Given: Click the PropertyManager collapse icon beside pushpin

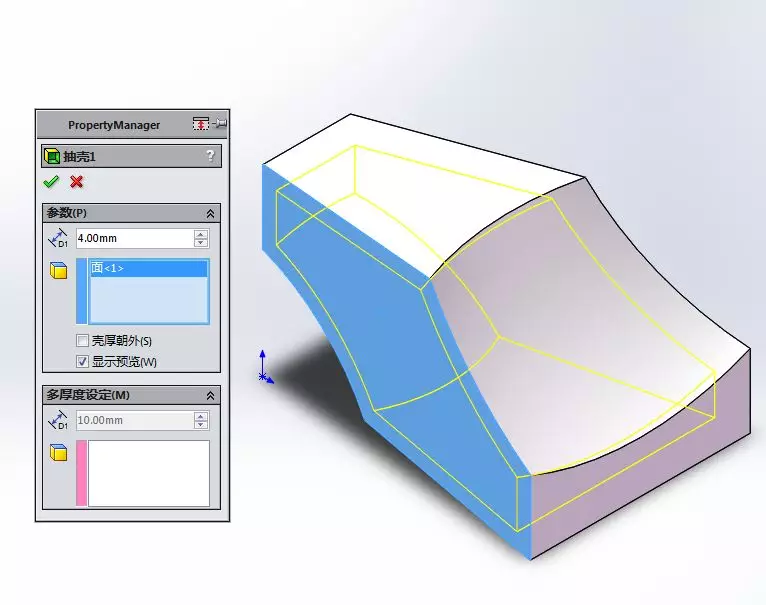Looking at the screenshot, I should [200, 124].
